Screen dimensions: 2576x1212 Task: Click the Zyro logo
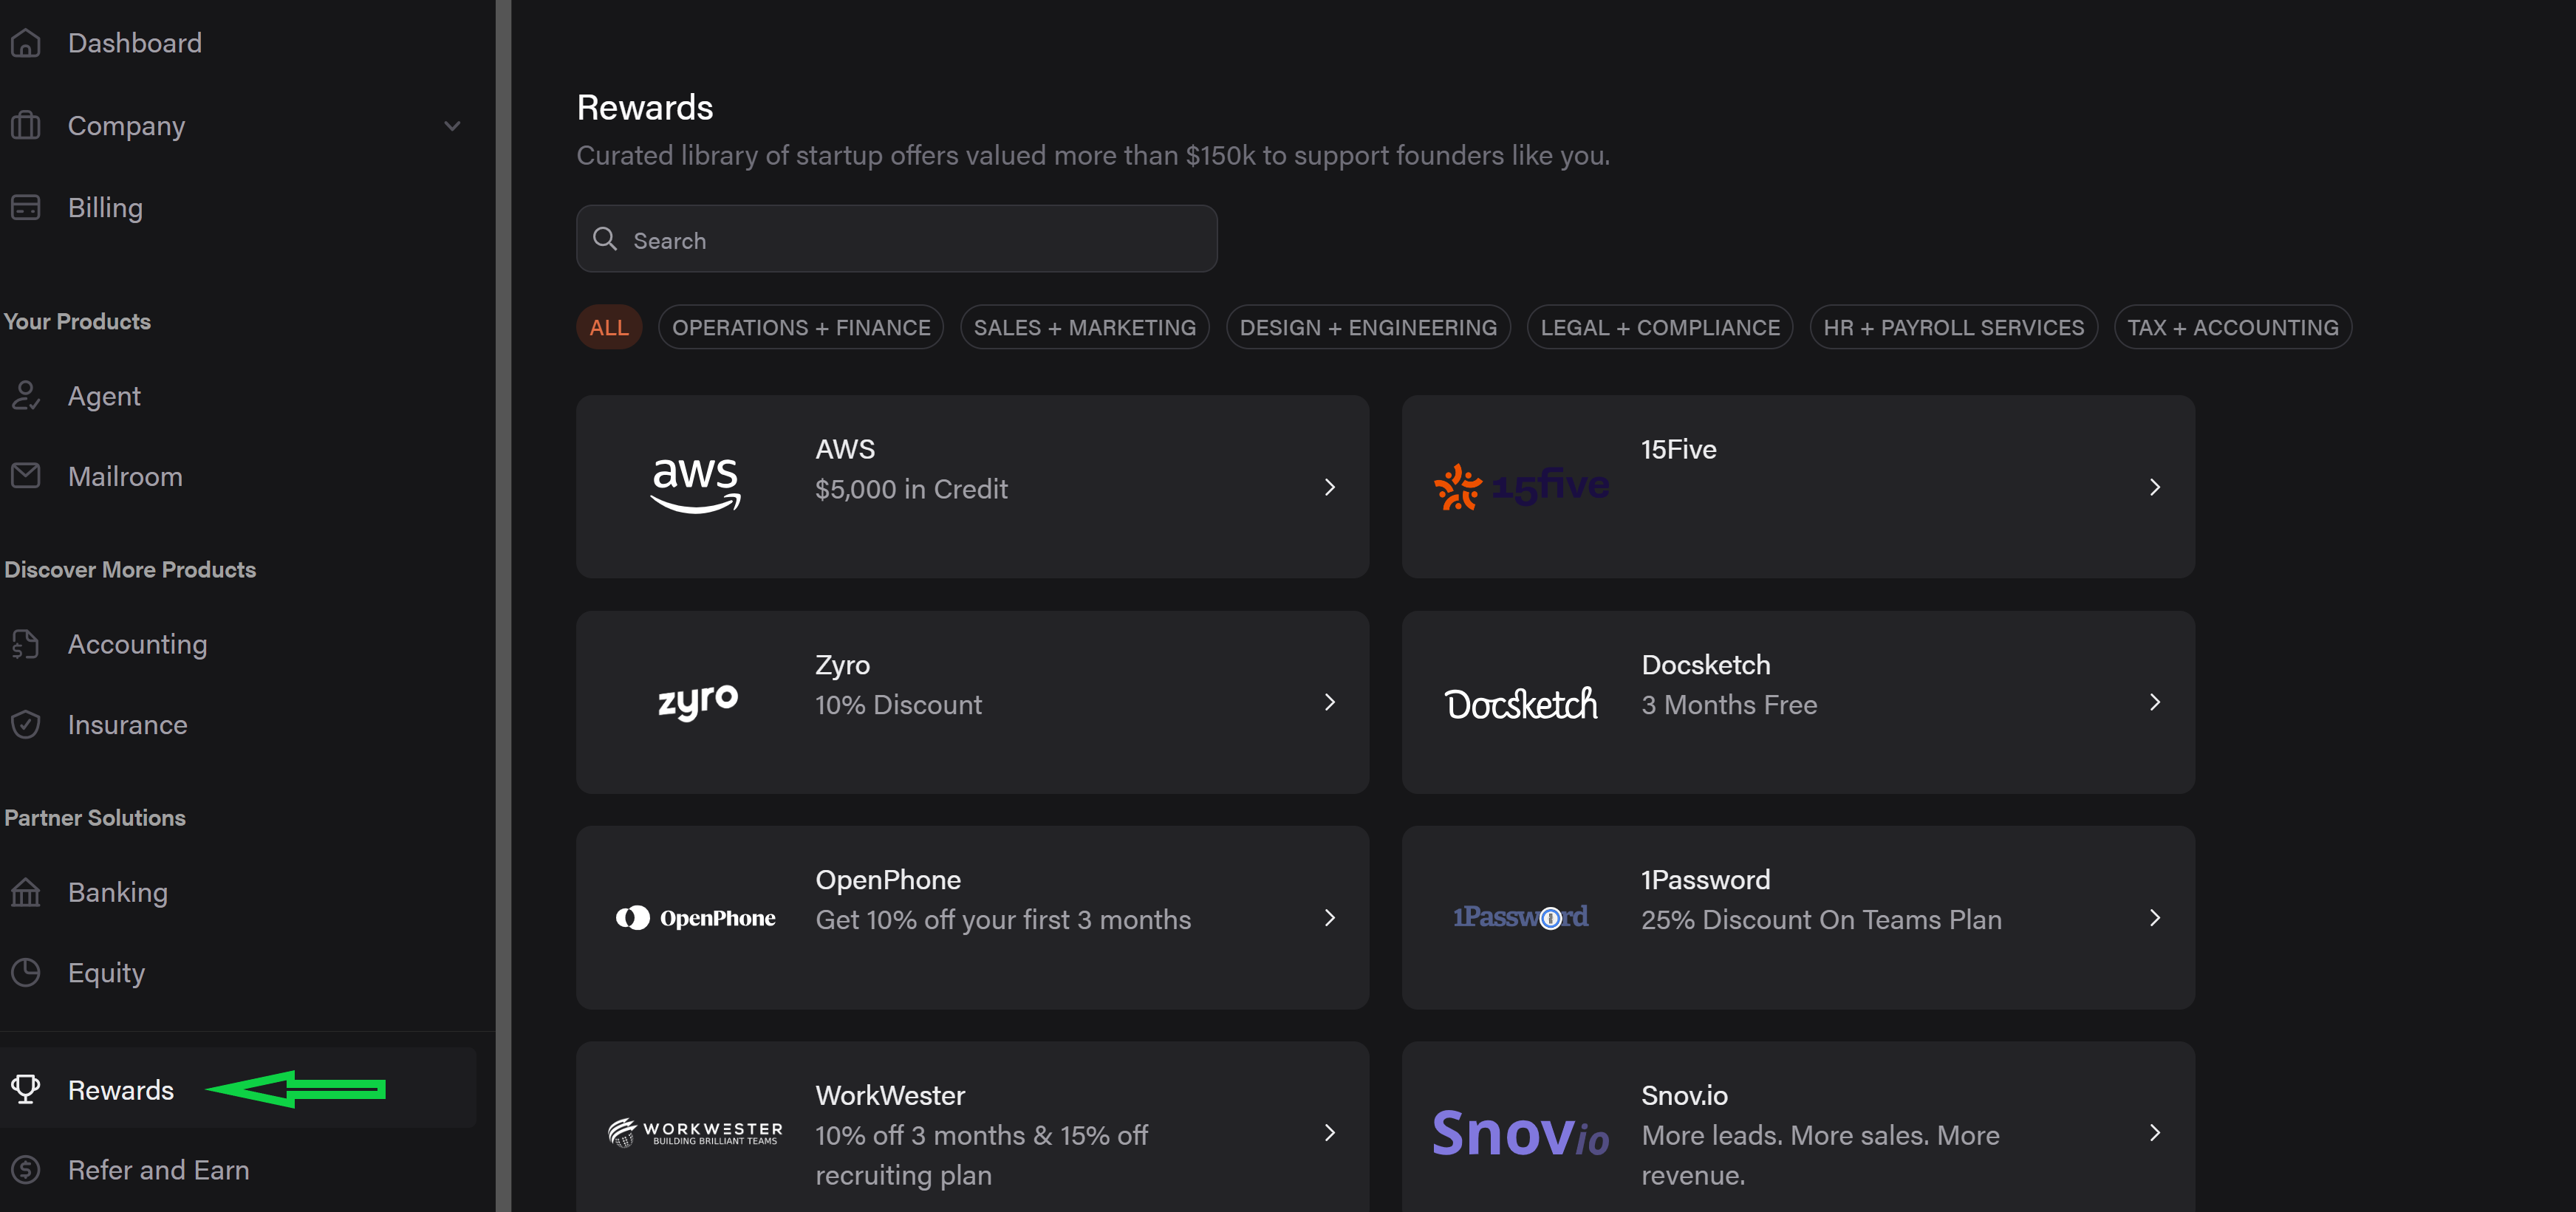click(x=698, y=702)
